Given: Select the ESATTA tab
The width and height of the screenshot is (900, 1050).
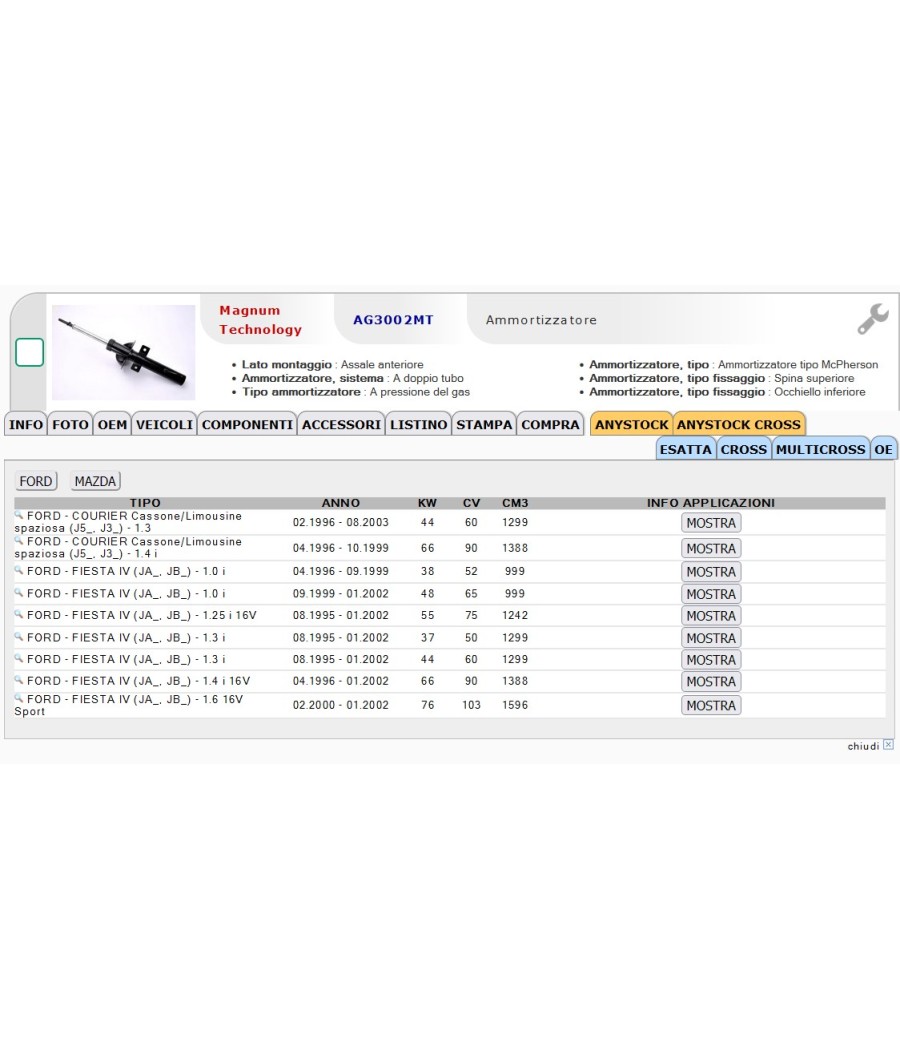Looking at the screenshot, I should tap(686, 449).
